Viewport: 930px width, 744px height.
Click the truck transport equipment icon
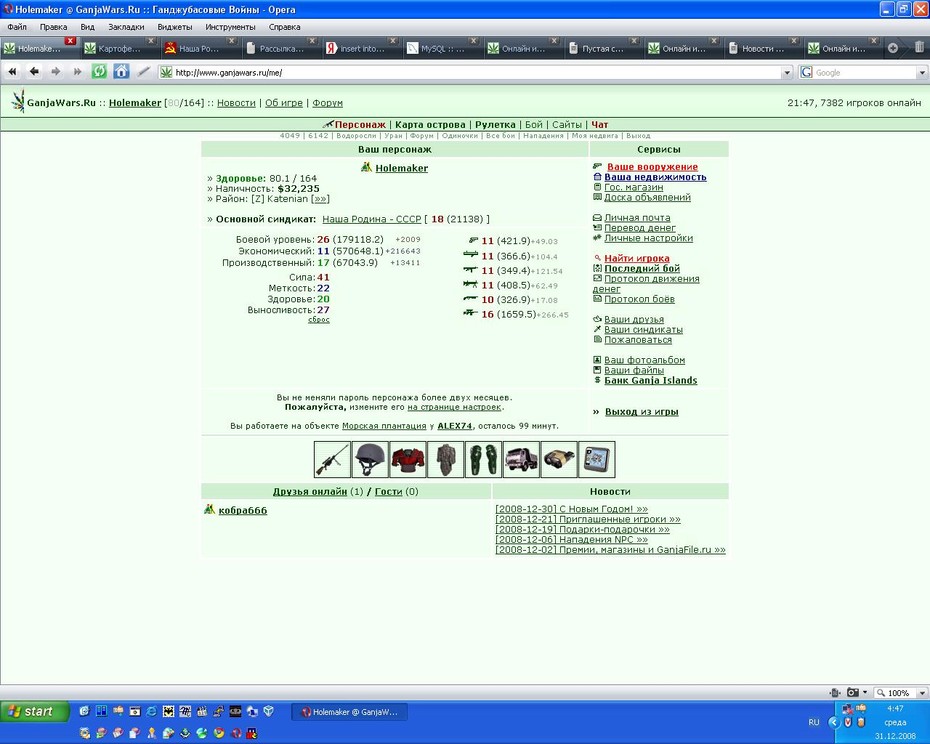point(521,459)
